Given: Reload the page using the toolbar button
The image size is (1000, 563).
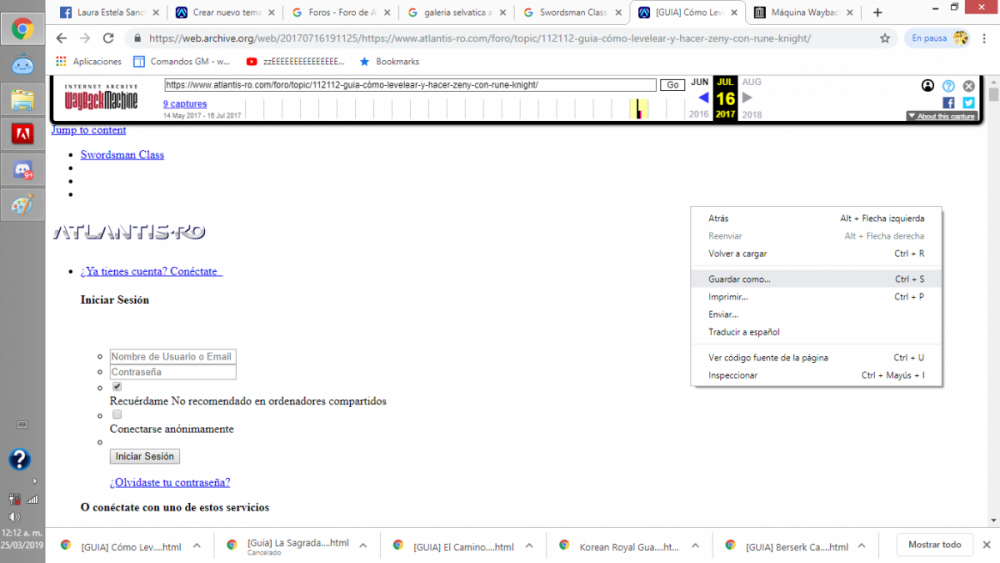Looking at the screenshot, I should [x=109, y=38].
